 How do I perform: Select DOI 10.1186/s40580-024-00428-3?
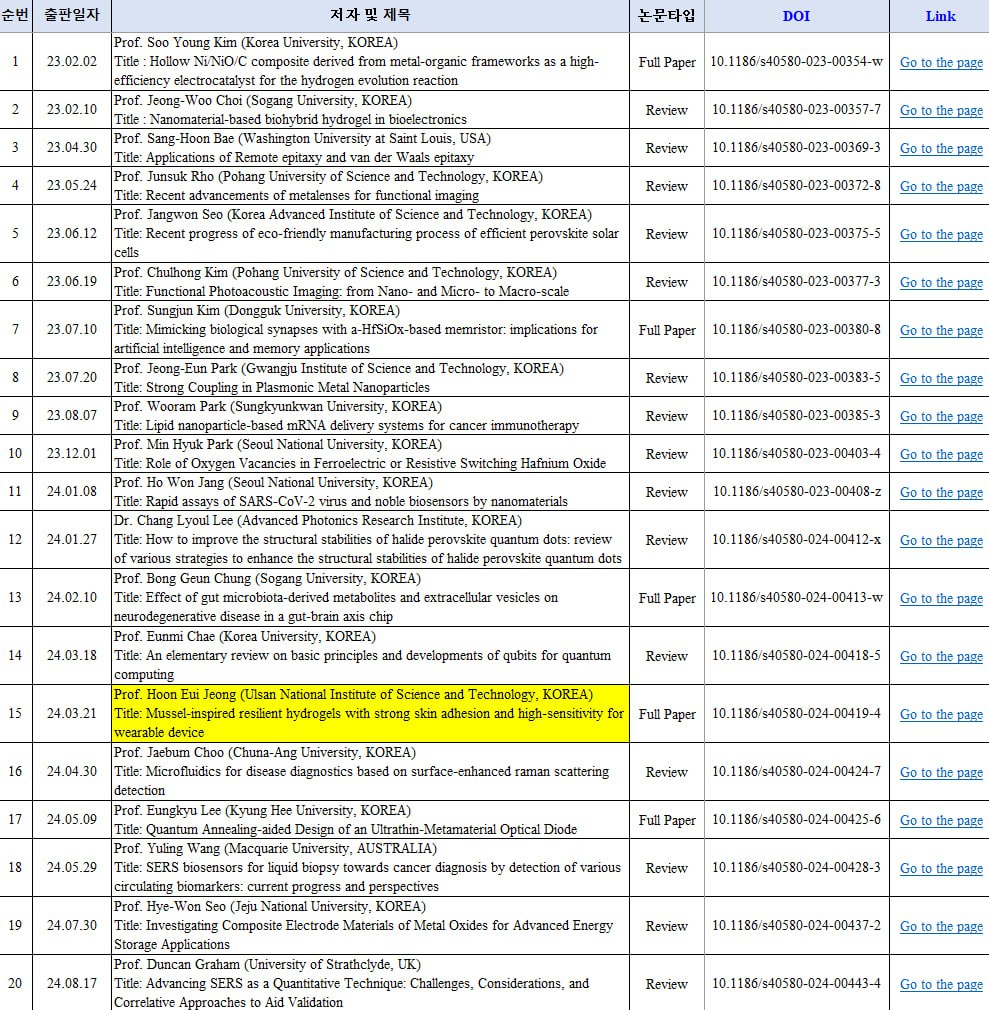click(796, 868)
